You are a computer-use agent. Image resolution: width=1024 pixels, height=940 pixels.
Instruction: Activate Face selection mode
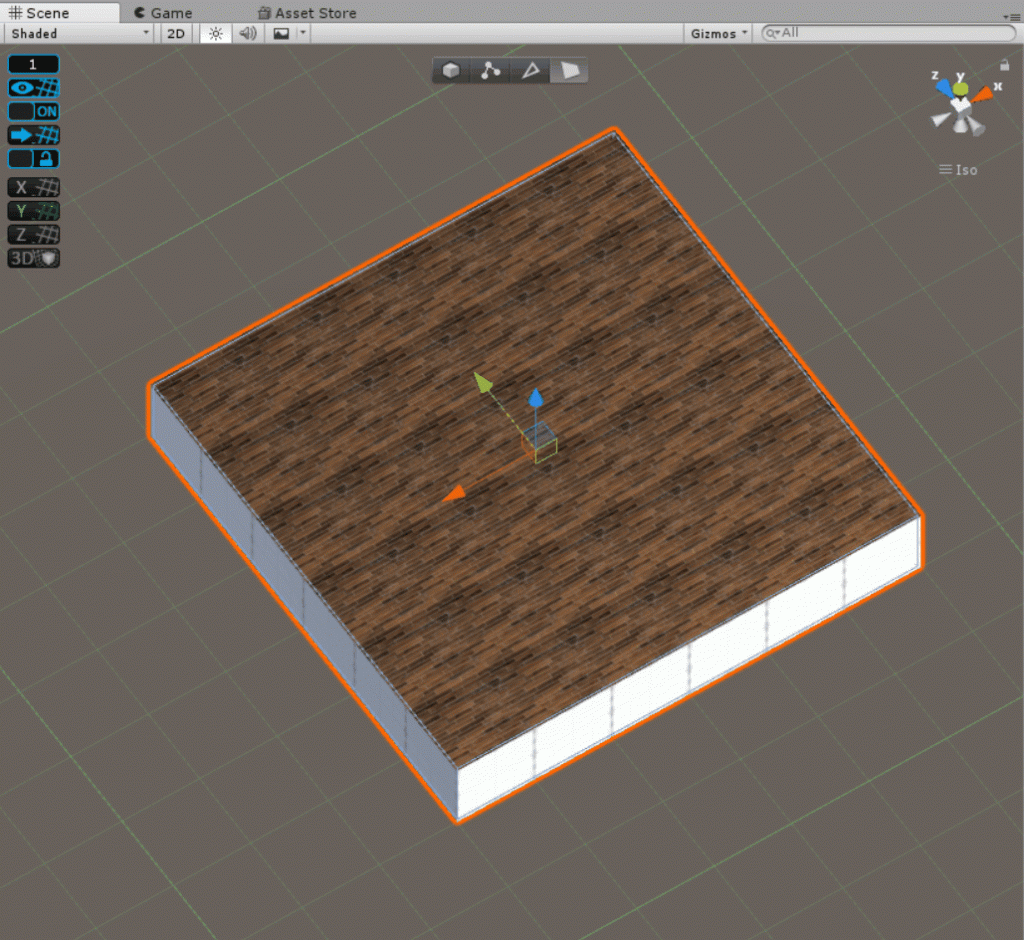point(569,71)
